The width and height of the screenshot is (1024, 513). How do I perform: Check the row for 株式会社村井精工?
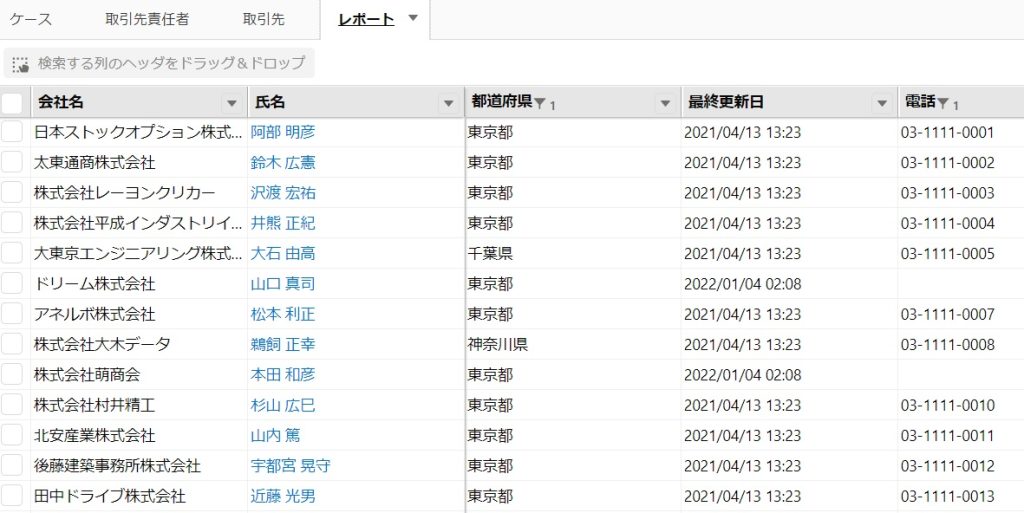[12, 405]
